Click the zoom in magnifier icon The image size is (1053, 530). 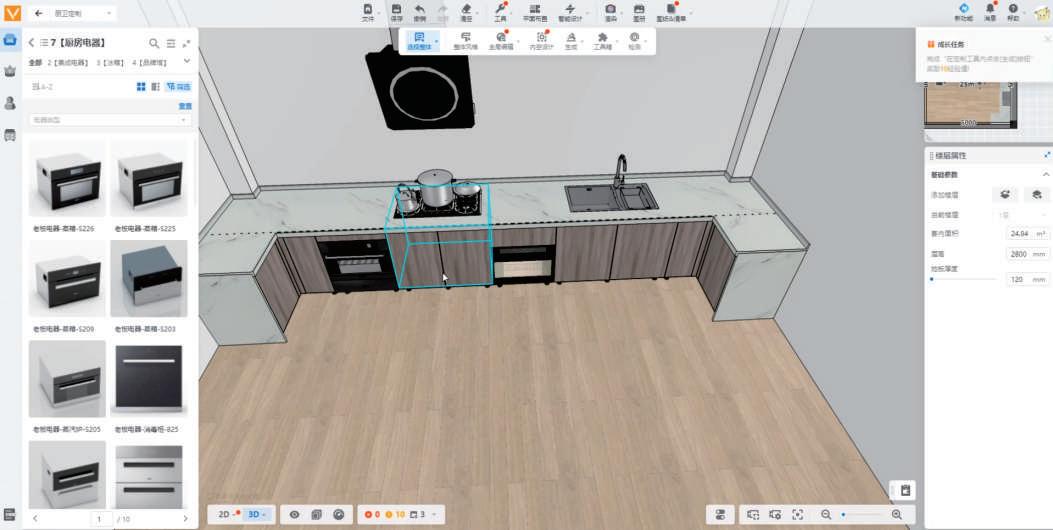[897, 515]
